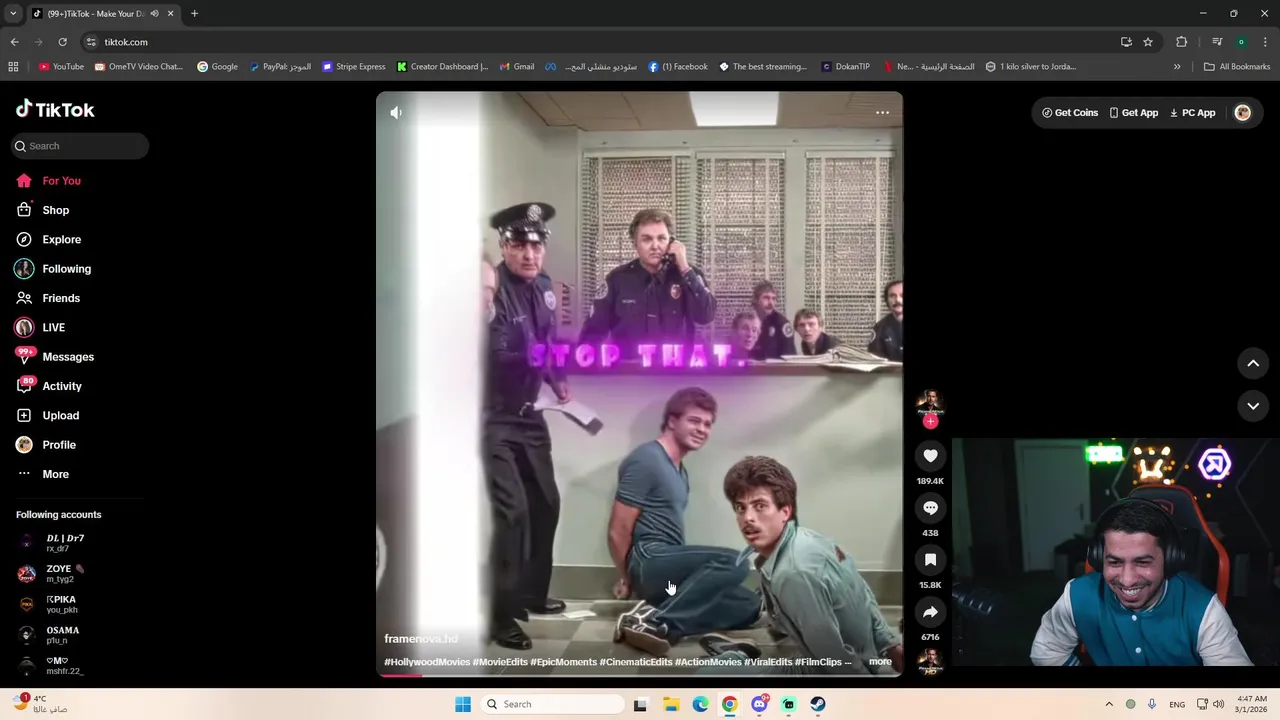Mute the tab via speaker icon
The height and width of the screenshot is (720, 1280).
(x=154, y=13)
